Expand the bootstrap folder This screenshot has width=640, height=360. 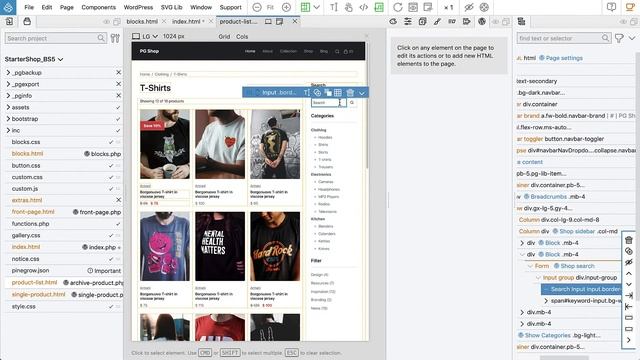tap(8, 119)
